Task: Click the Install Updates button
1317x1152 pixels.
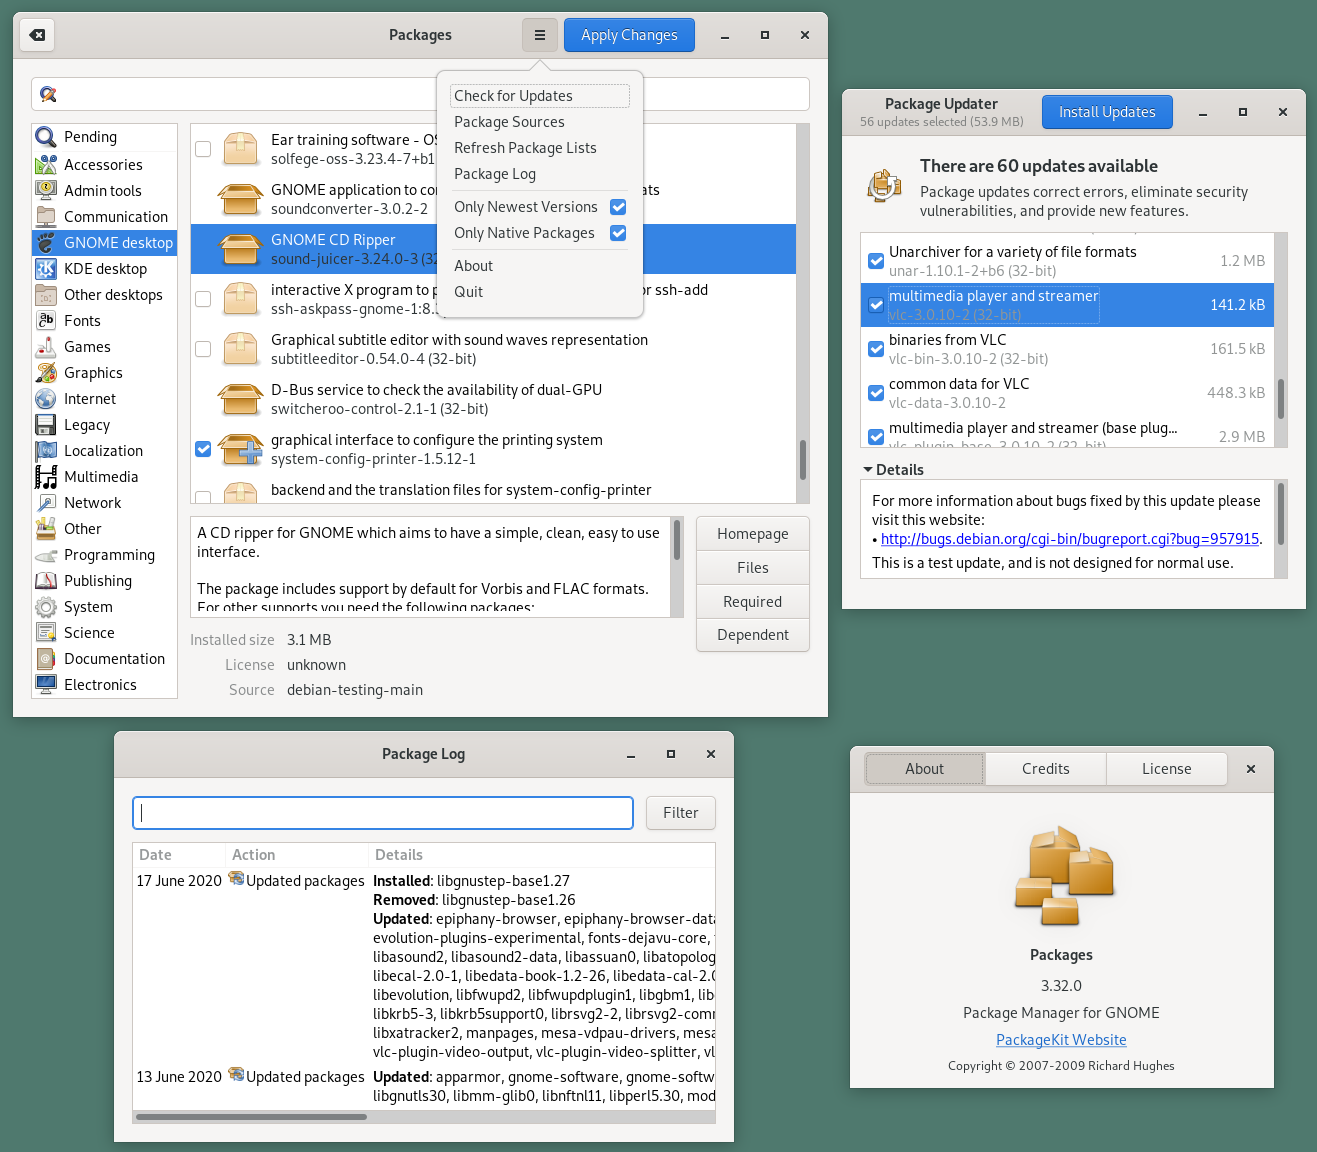Action: pyautogui.click(x=1107, y=112)
